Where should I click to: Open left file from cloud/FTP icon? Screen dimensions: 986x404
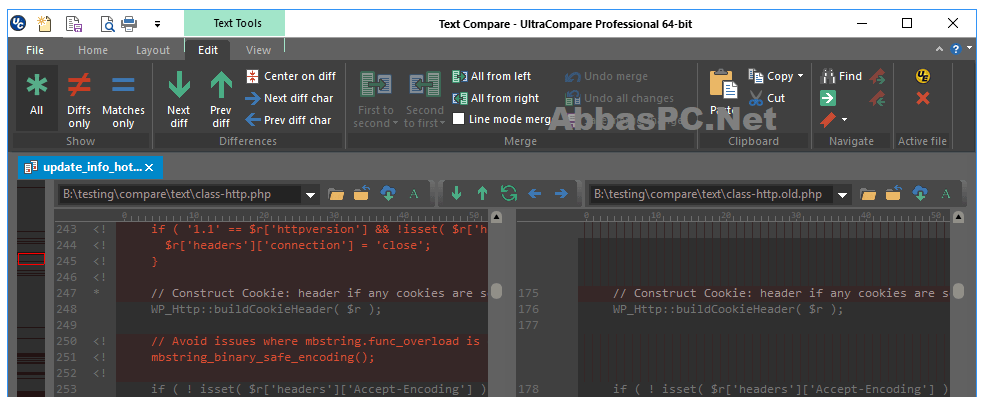click(x=388, y=194)
